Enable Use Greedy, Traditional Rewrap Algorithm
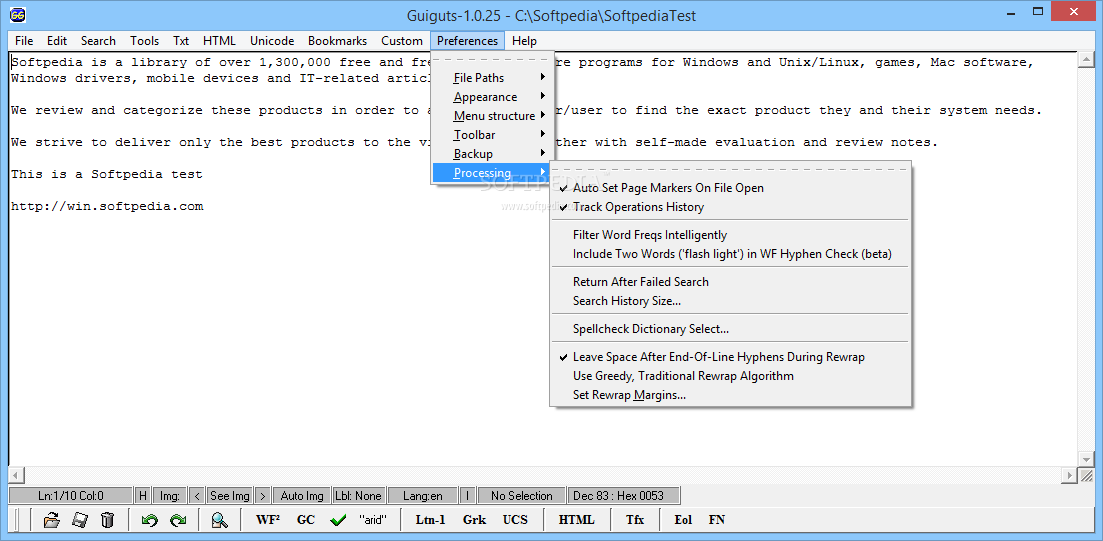This screenshot has width=1103, height=541. (730, 376)
